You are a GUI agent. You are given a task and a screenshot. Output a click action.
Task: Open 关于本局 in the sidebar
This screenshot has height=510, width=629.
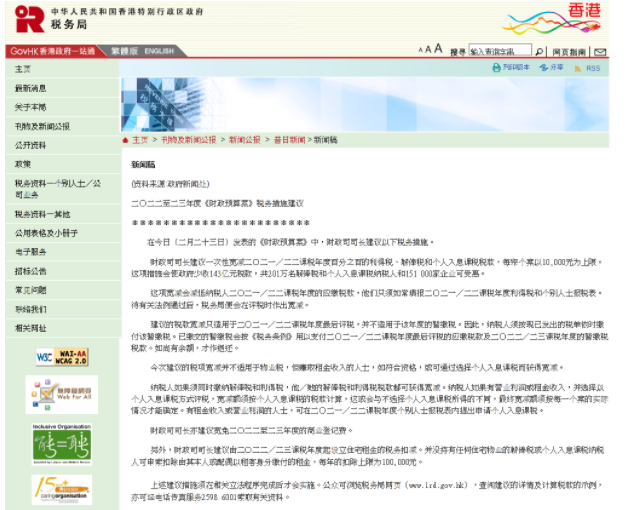click(x=63, y=107)
